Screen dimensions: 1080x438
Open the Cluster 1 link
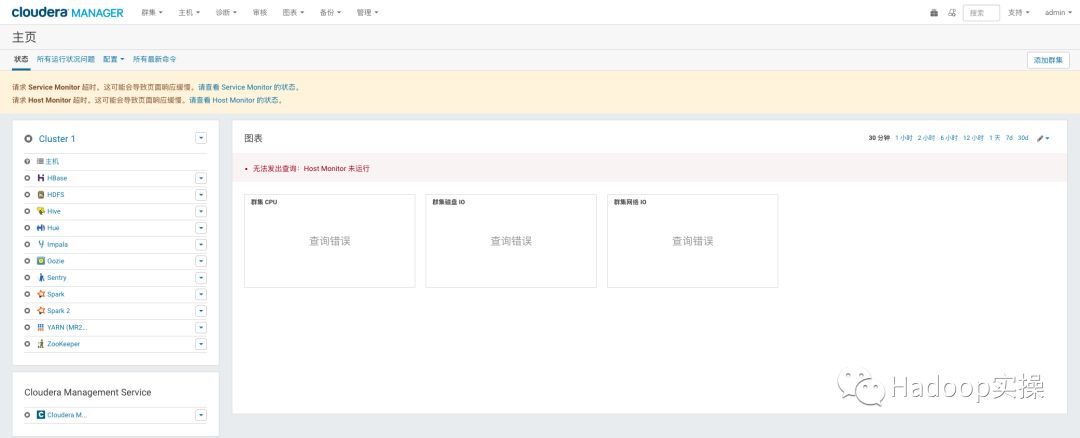[x=57, y=138]
